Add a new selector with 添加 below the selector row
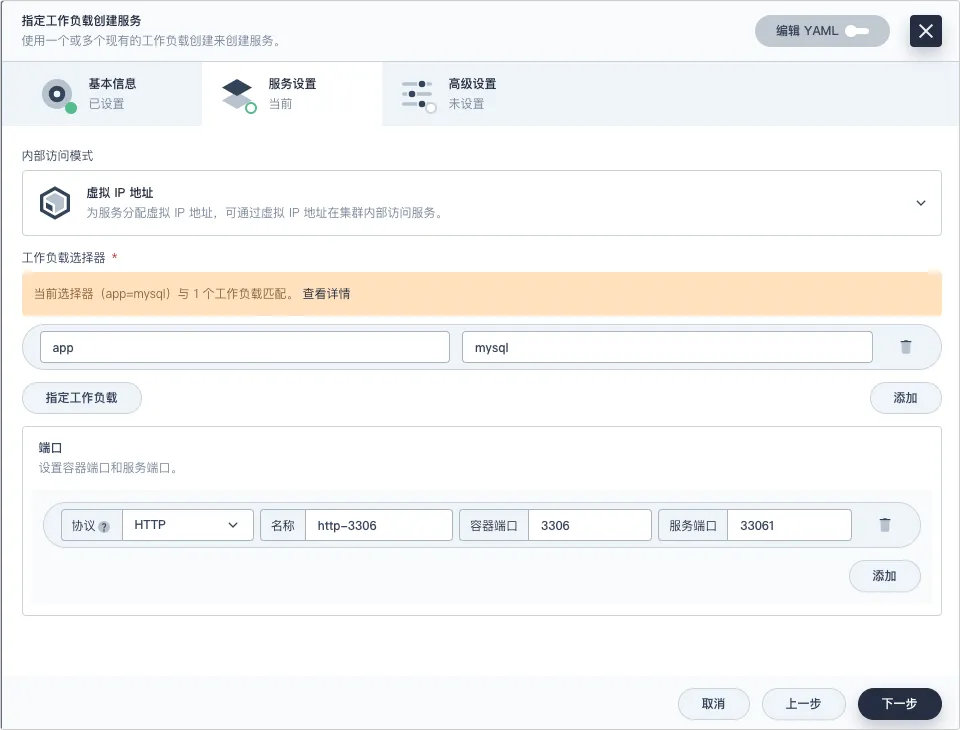 pos(905,398)
